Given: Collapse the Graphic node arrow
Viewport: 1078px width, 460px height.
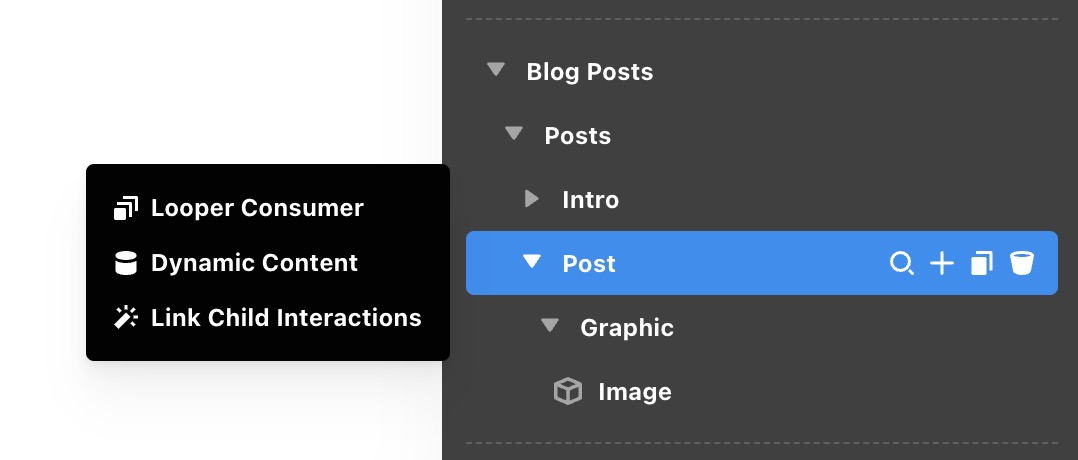Looking at the screenshot, I should coord(550,327).
